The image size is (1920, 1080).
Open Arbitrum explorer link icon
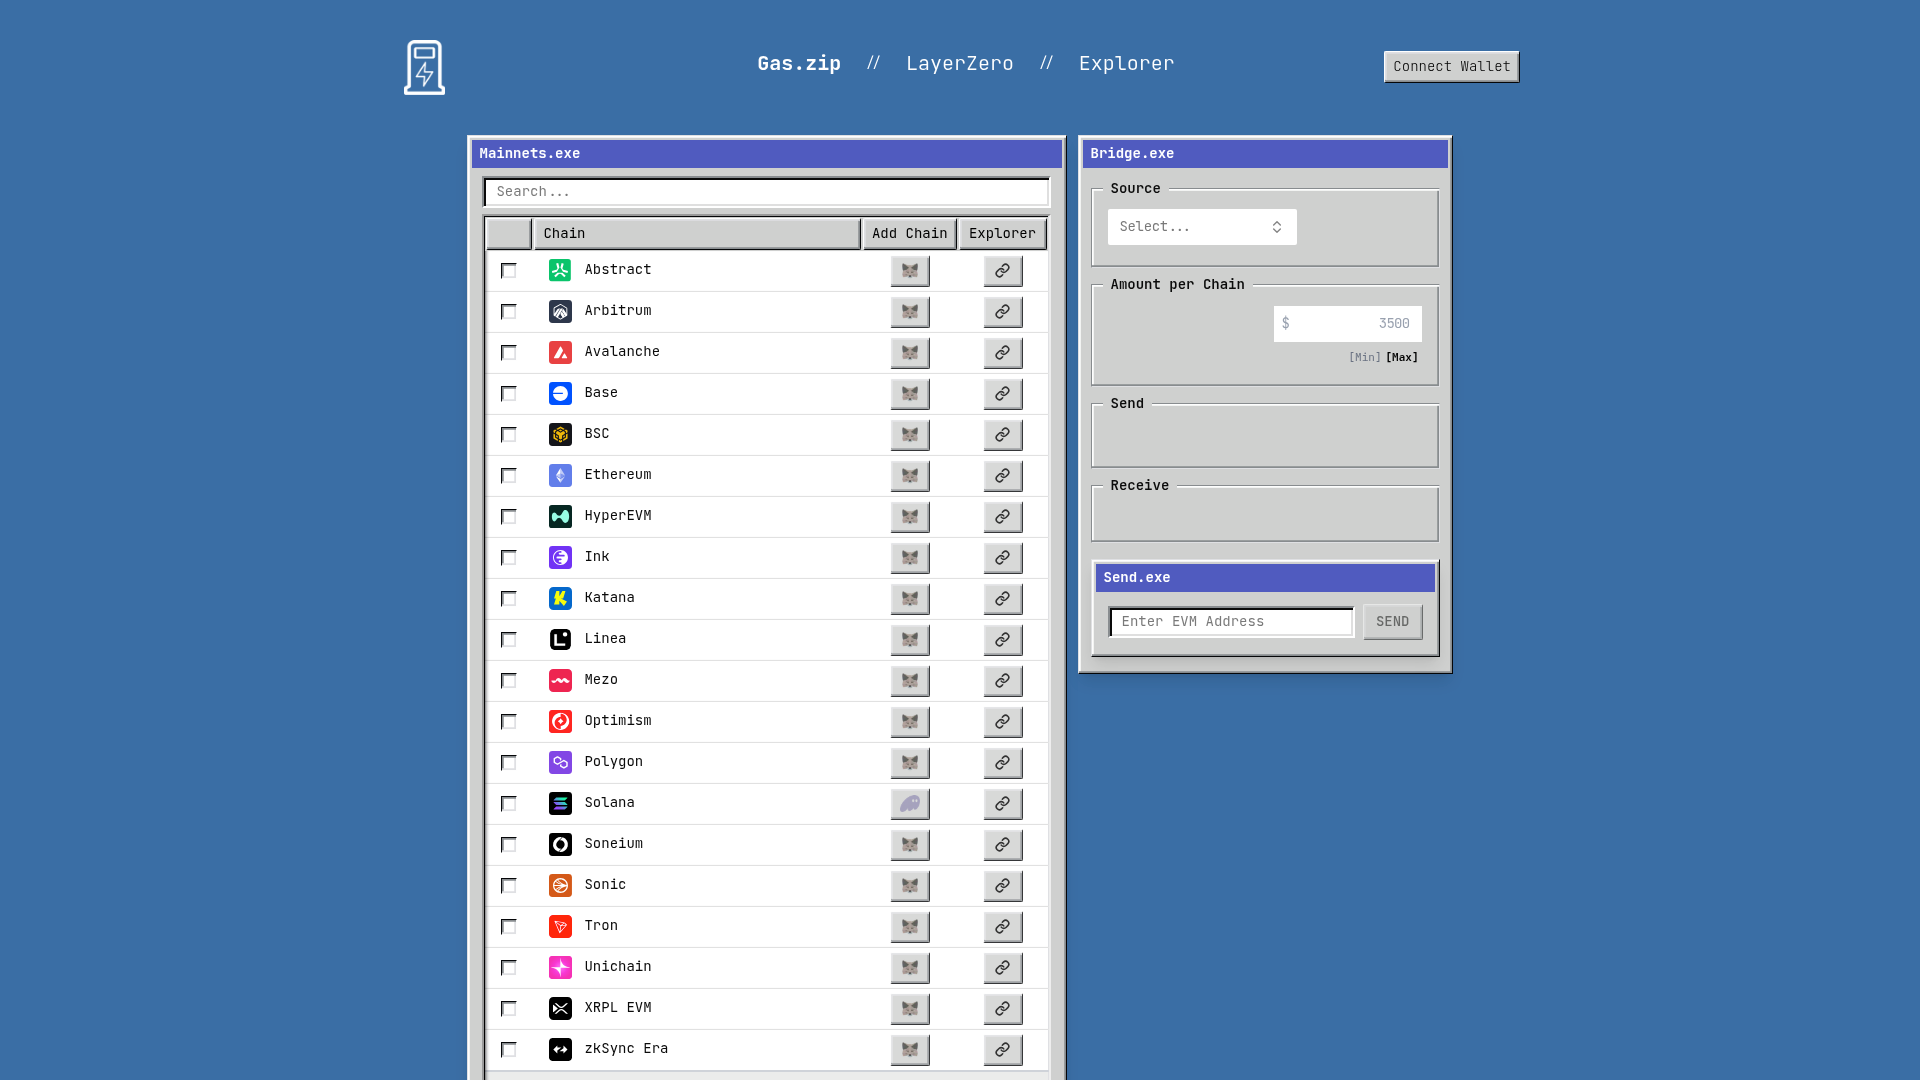coord(1003,312)
